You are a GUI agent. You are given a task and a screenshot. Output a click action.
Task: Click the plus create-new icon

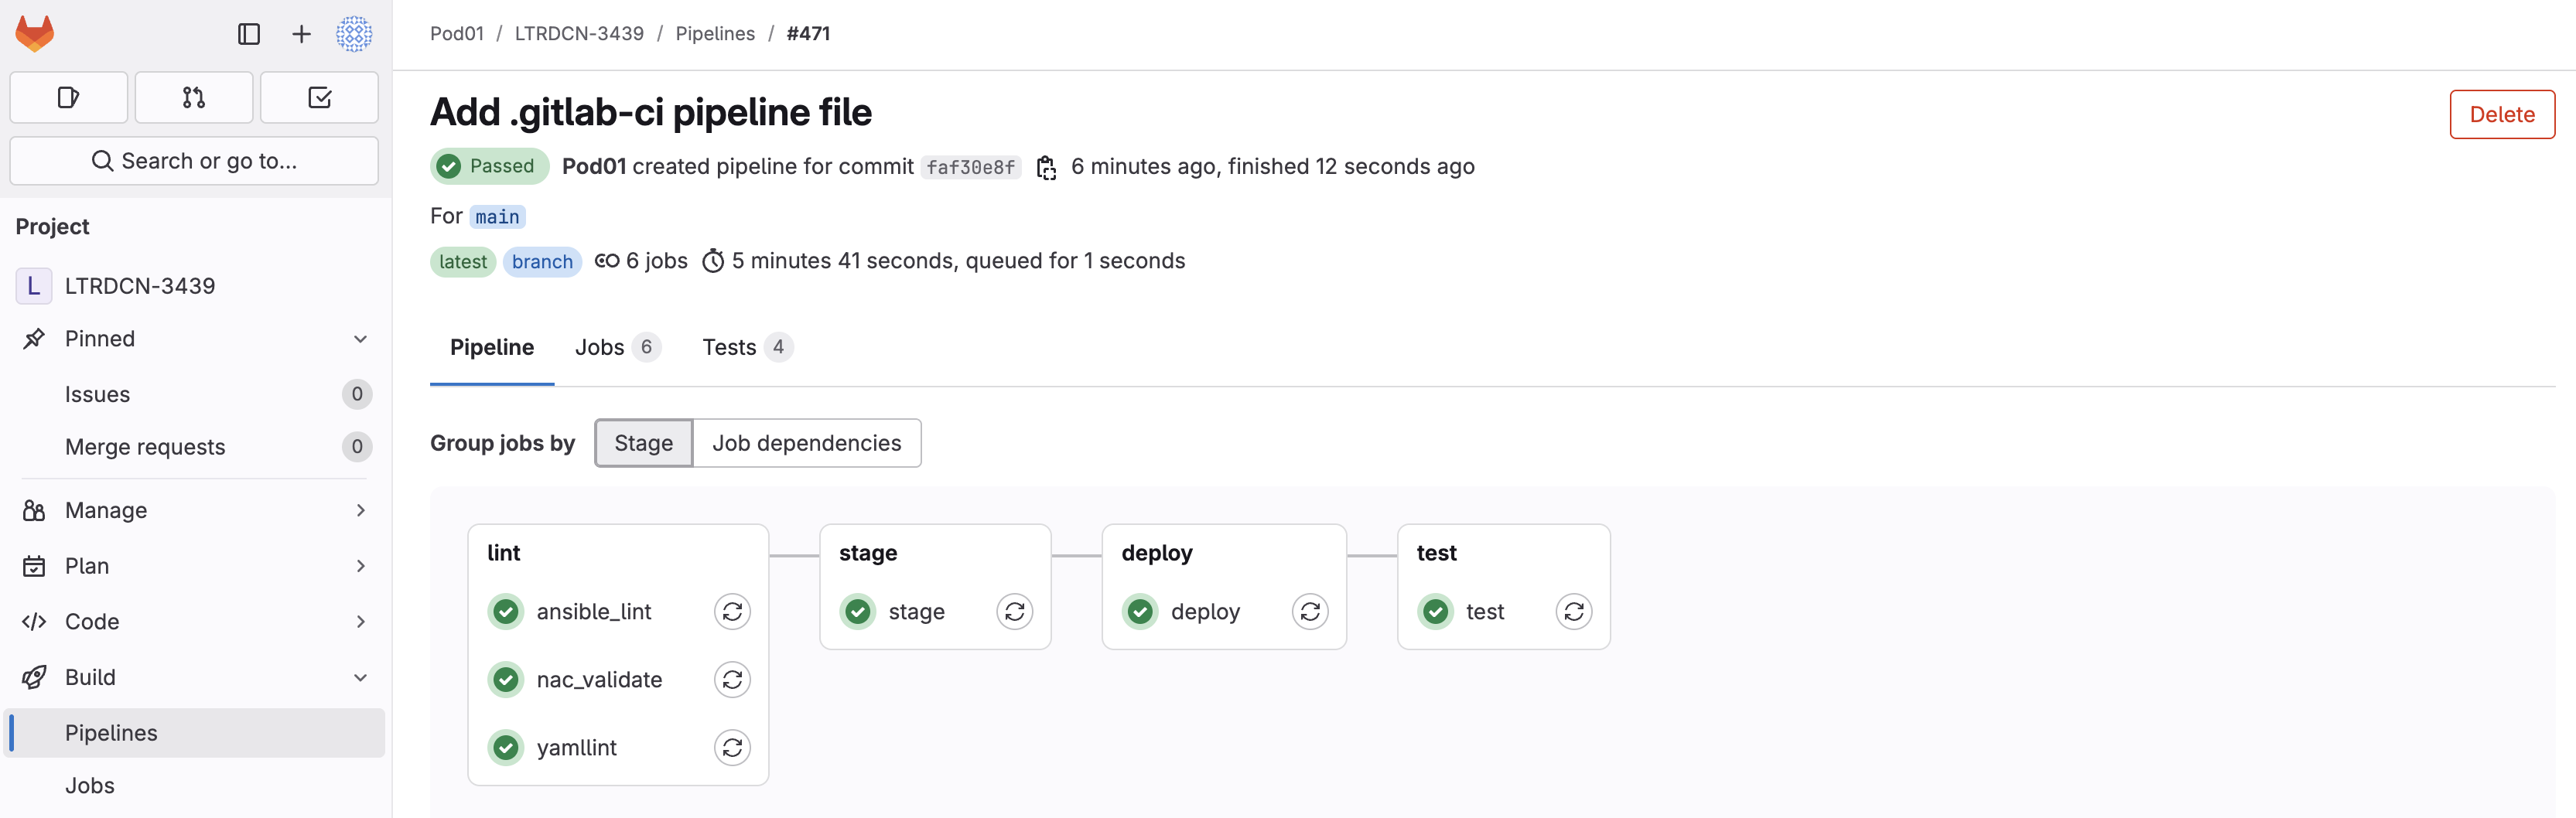(x=301, y=34)
